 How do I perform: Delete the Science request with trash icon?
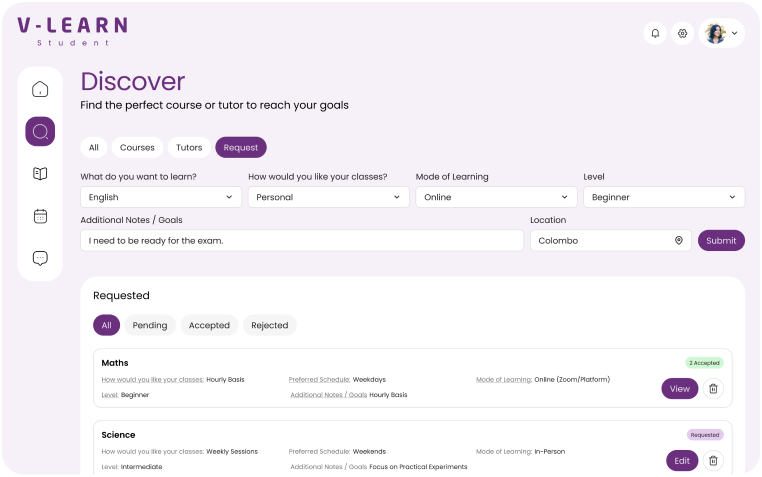click(713, 461)
